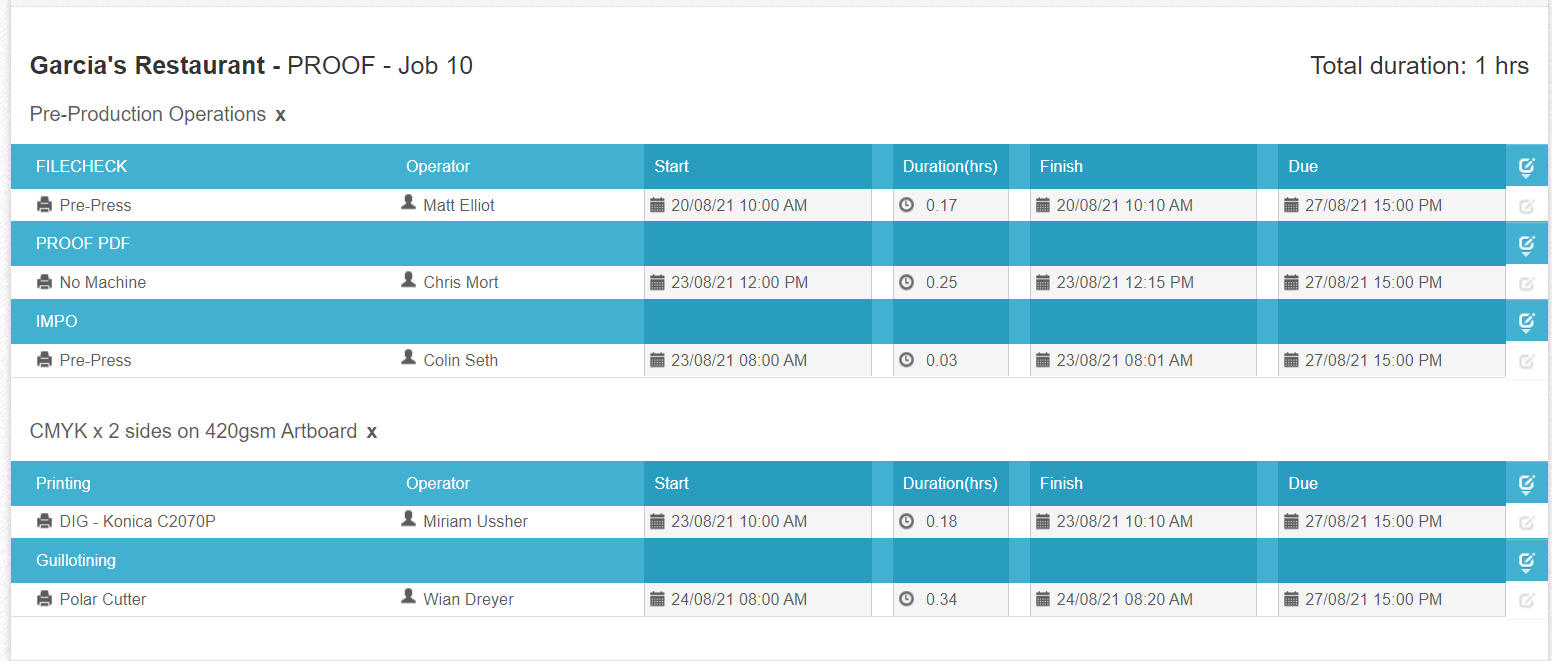Viewport: 1552px width, 661px height.
Task: Click Total duration: 1 hrs text
Action: [x=1419, y=66]
